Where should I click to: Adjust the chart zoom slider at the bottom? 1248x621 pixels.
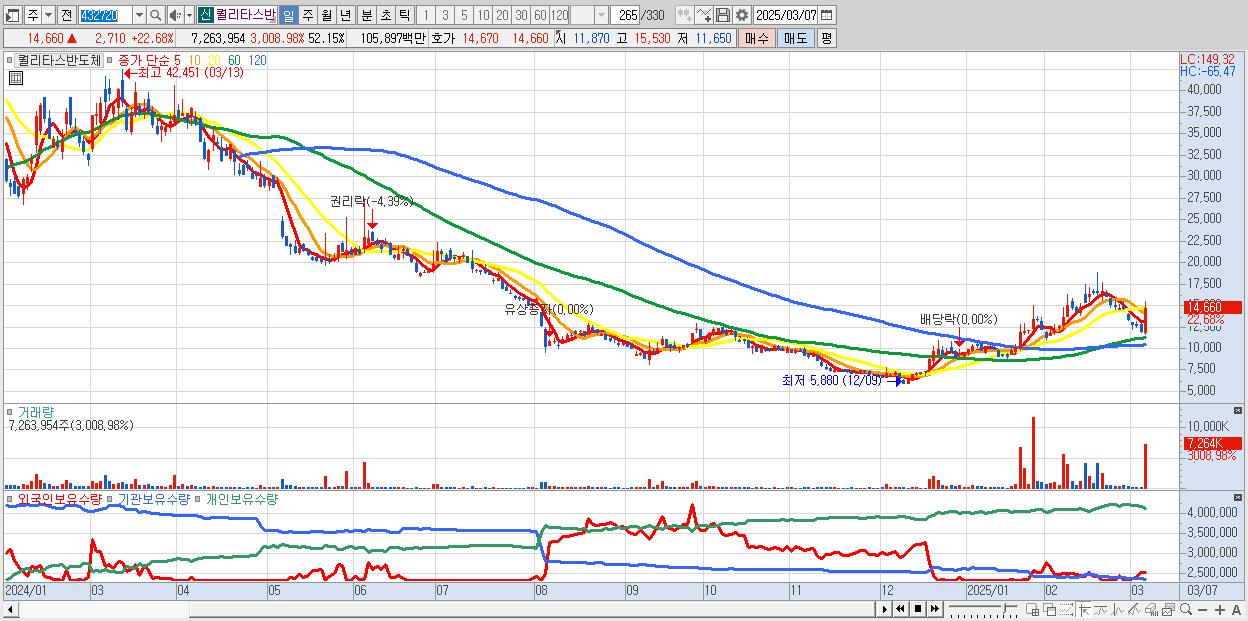pyautogui.click(x=983, y=609)
